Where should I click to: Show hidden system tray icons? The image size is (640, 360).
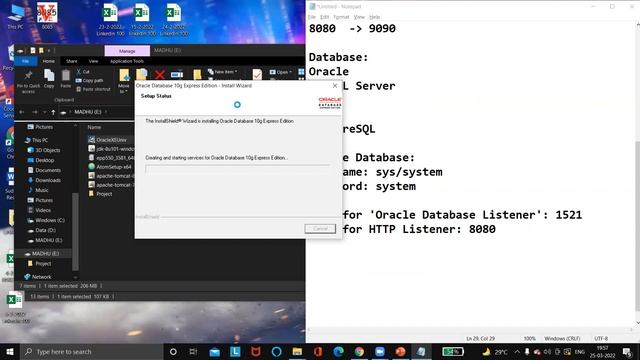point(517,352)
